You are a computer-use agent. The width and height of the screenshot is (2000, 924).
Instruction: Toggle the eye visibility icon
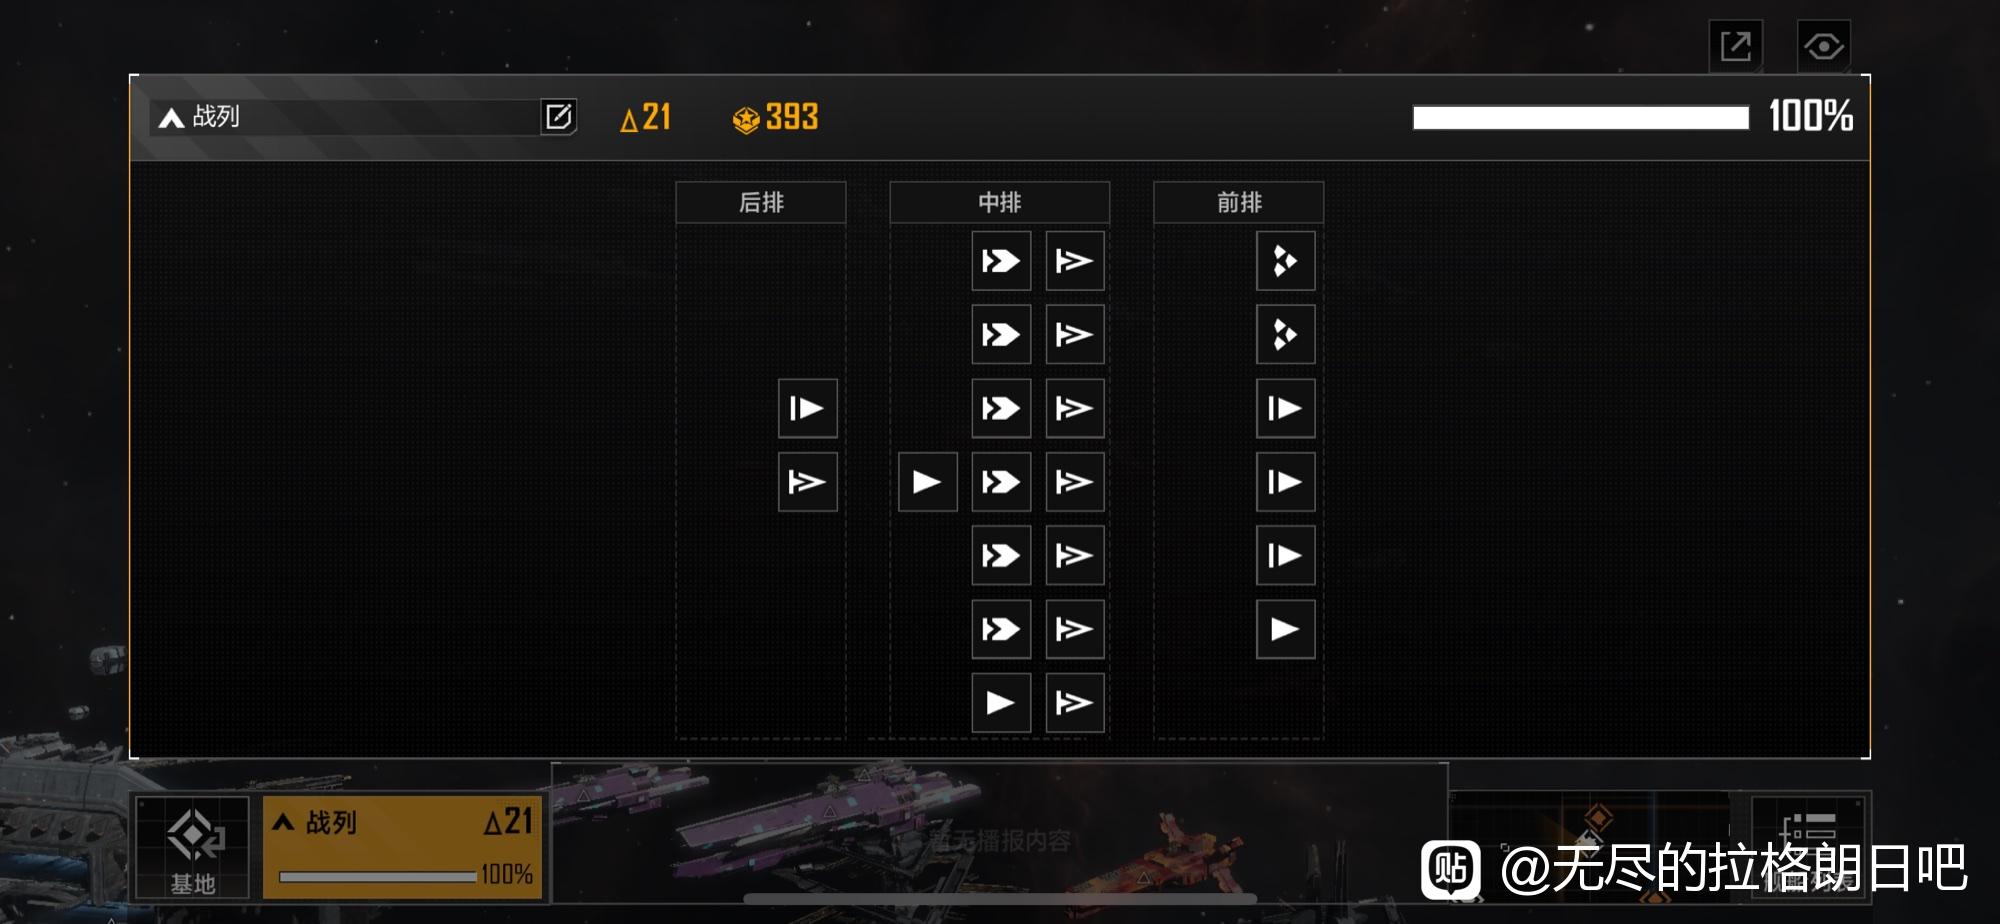point(1823,46)
